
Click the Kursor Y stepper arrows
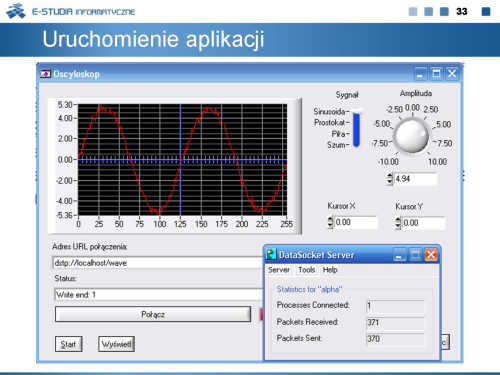click(398, 223)
